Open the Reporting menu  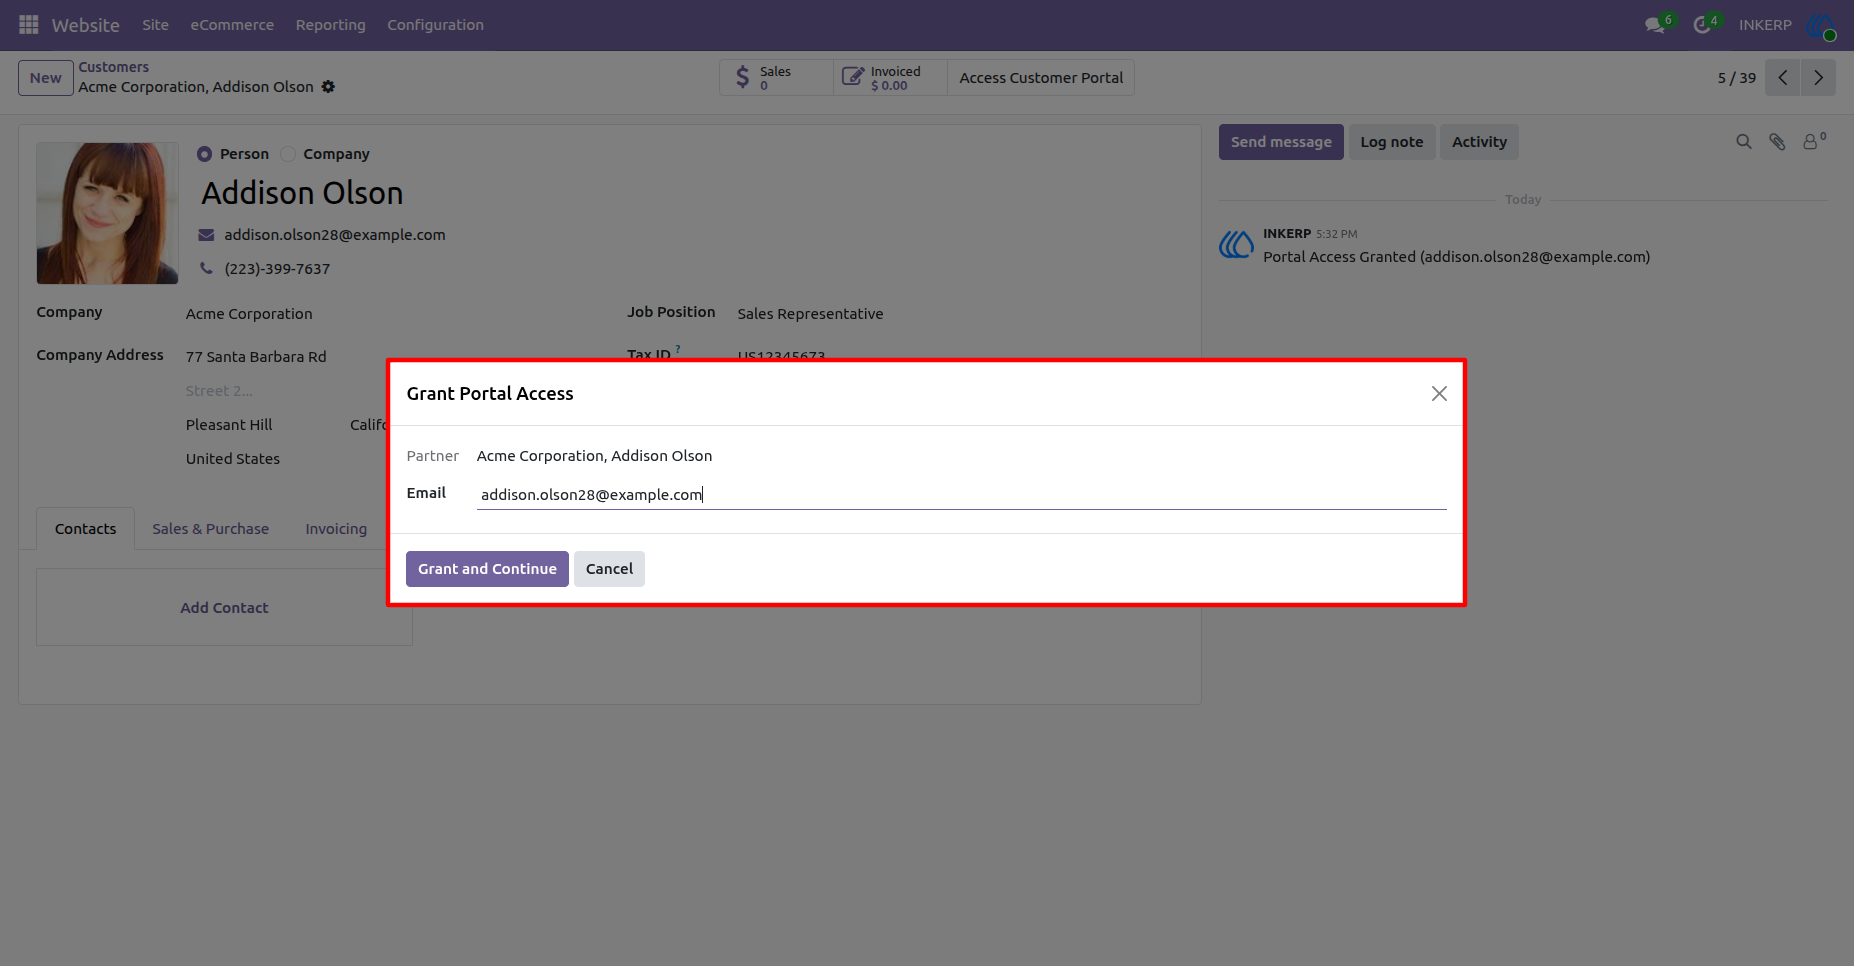pyautogui.click(x=330, y=25)
